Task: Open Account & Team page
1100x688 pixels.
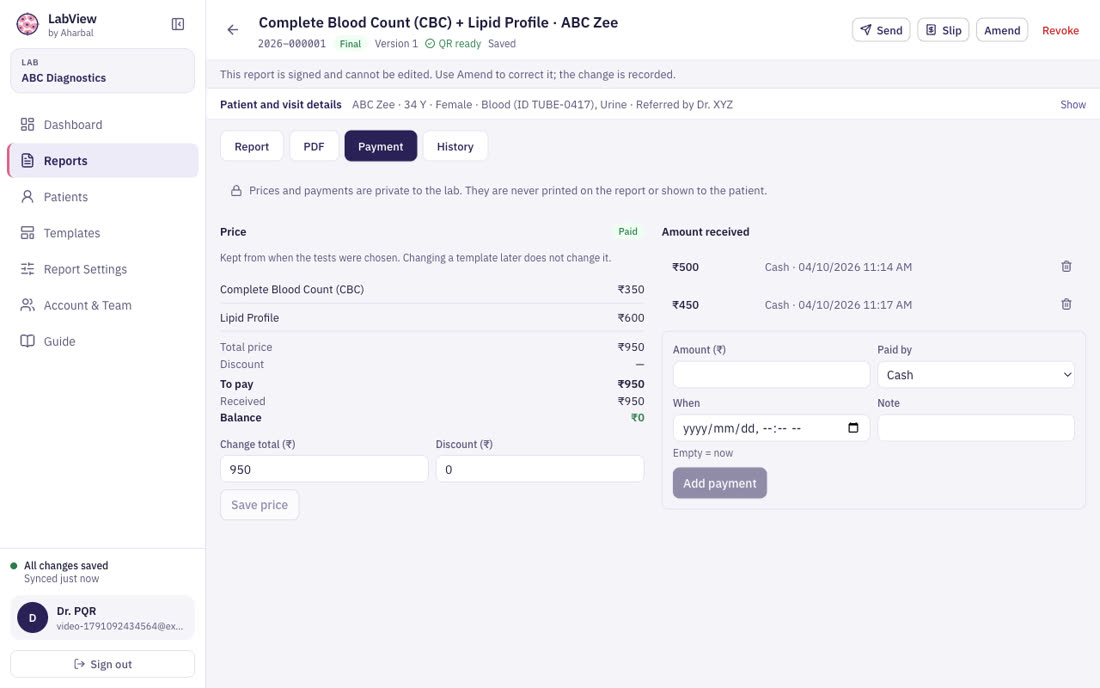Action: click(102, 305)
